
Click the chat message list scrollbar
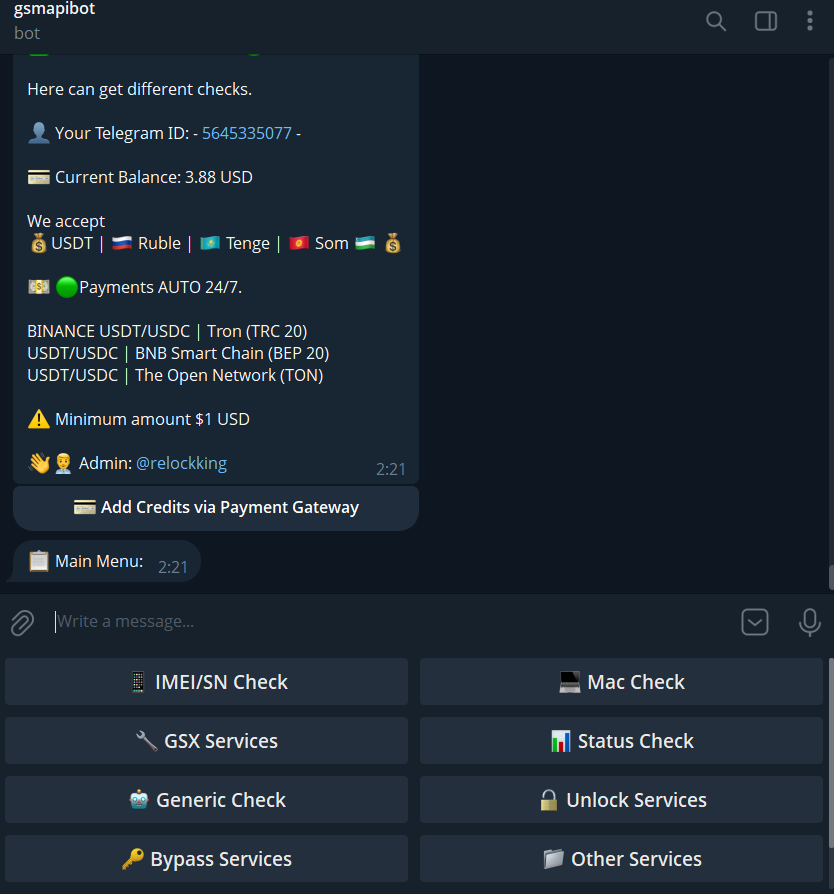pyautogui.click(x=830, y=577)
